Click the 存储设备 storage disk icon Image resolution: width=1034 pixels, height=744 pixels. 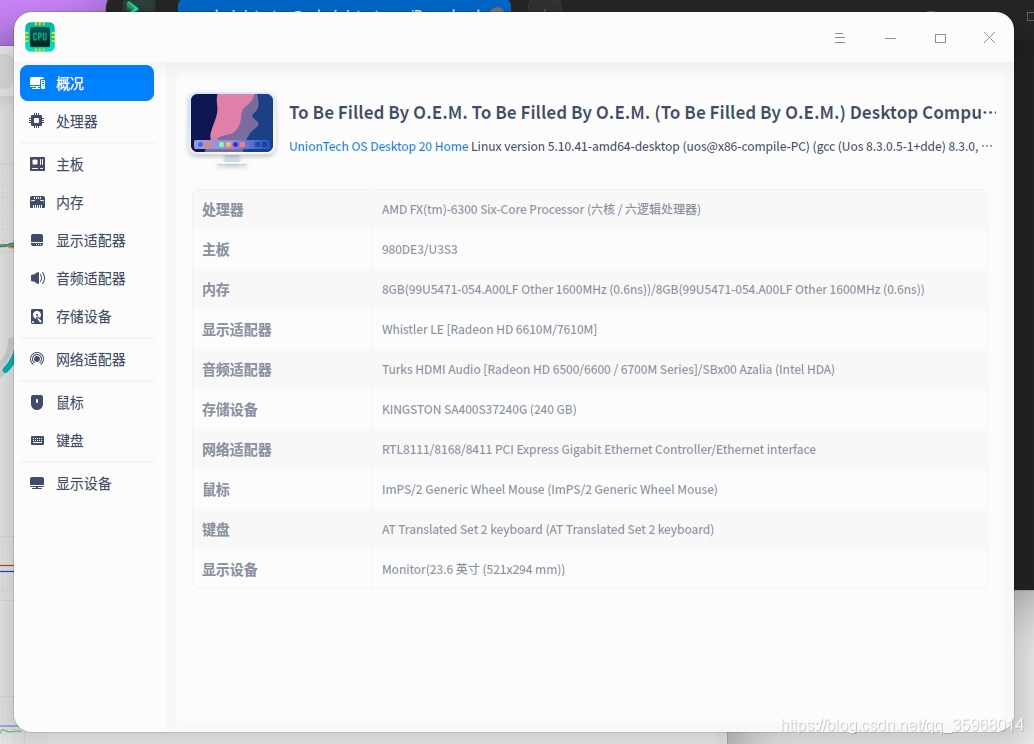coord(38,317)
